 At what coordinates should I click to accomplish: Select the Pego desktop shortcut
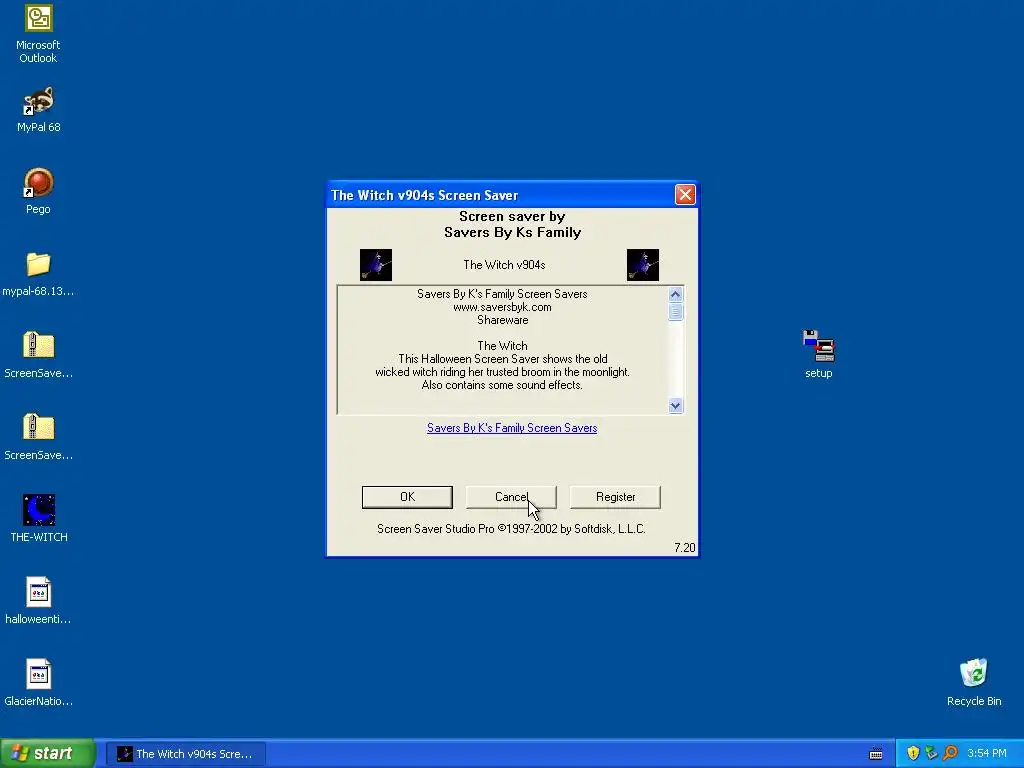click(x=38, y=192)
